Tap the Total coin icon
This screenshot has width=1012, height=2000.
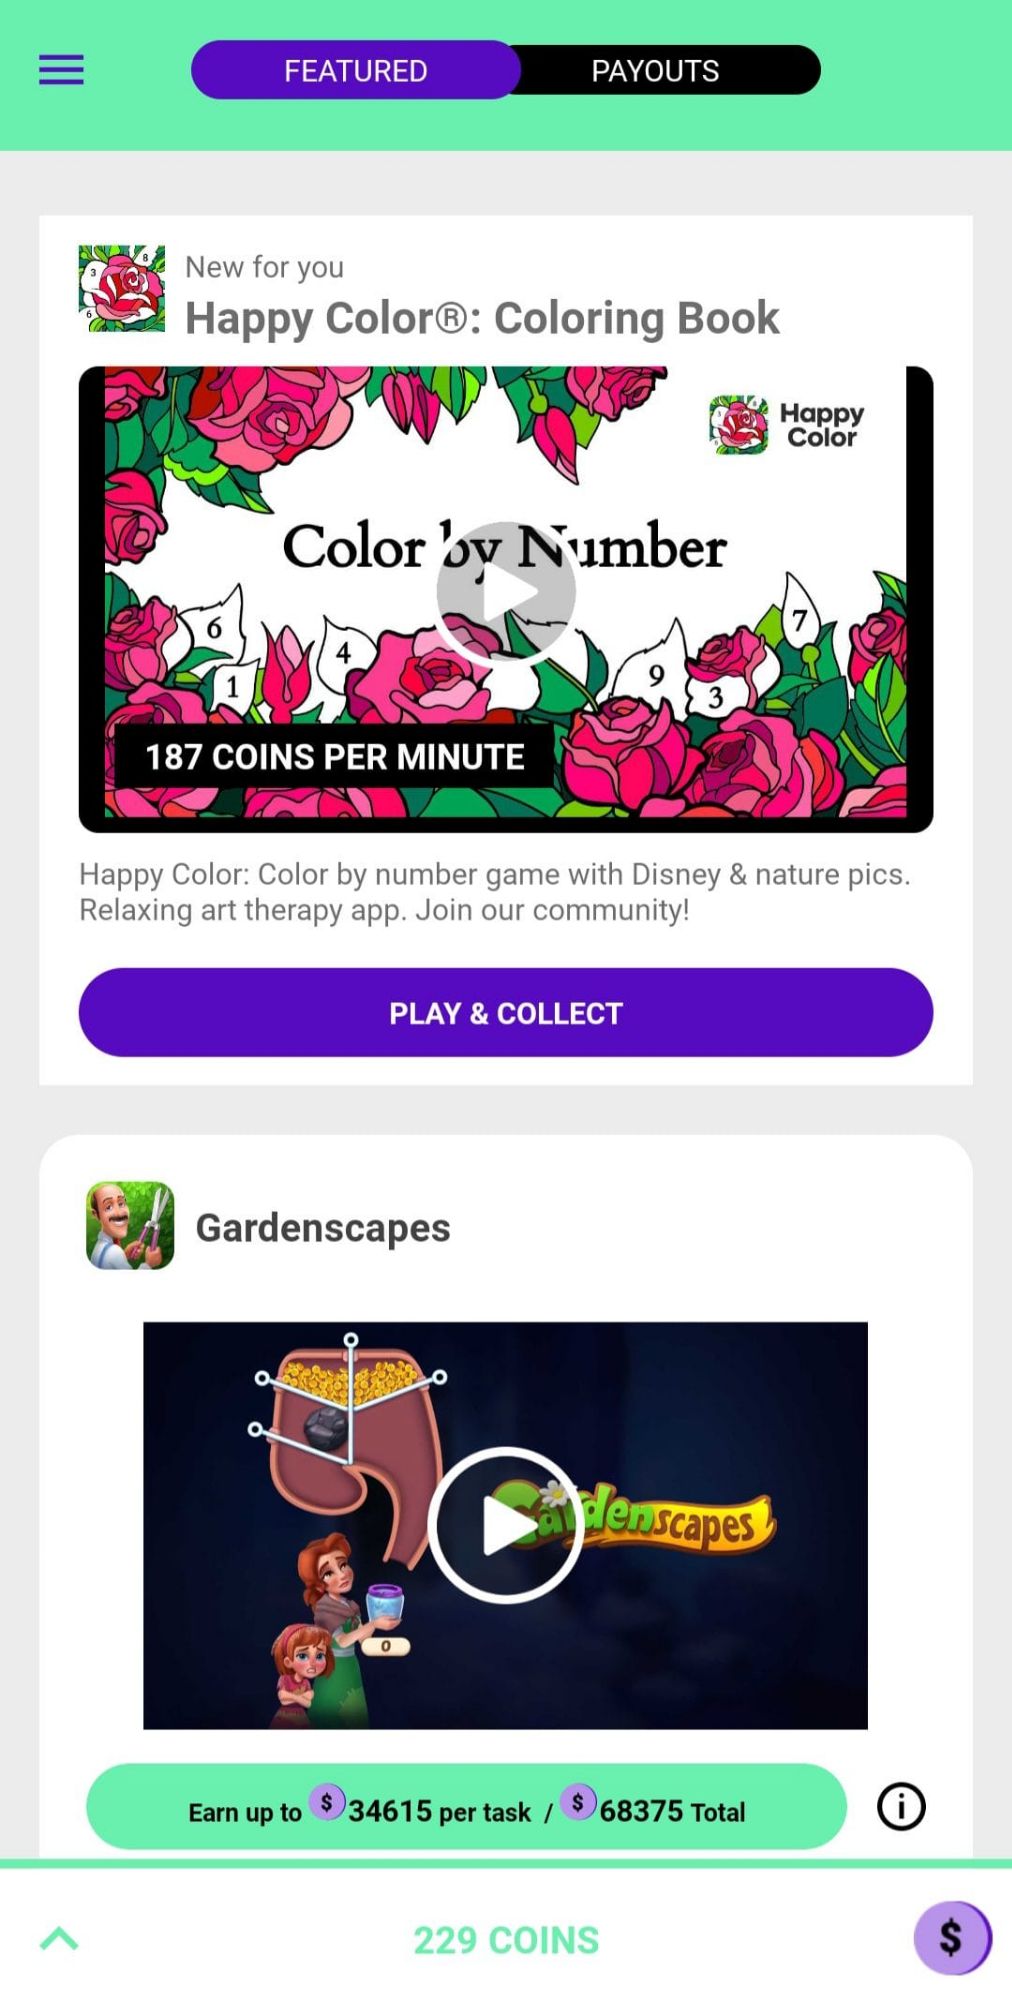click(x=578, y=1802)
